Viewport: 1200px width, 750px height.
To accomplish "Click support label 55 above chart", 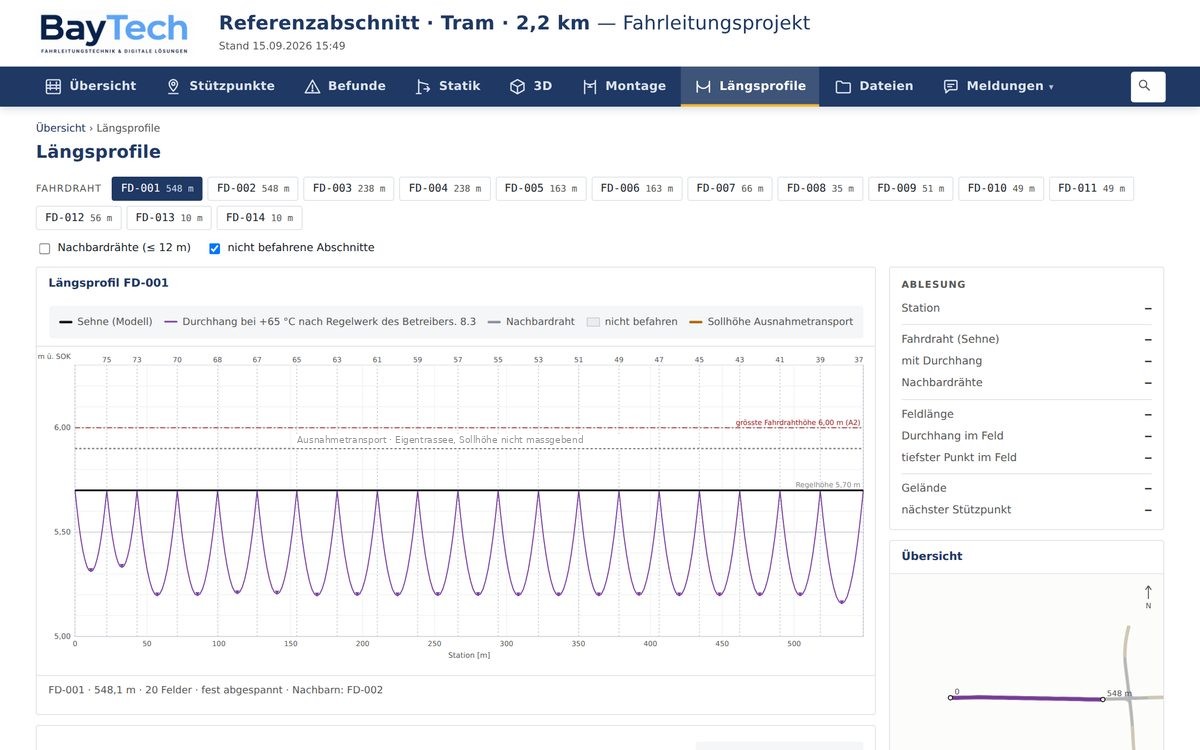I will click(x=498, y=359).
